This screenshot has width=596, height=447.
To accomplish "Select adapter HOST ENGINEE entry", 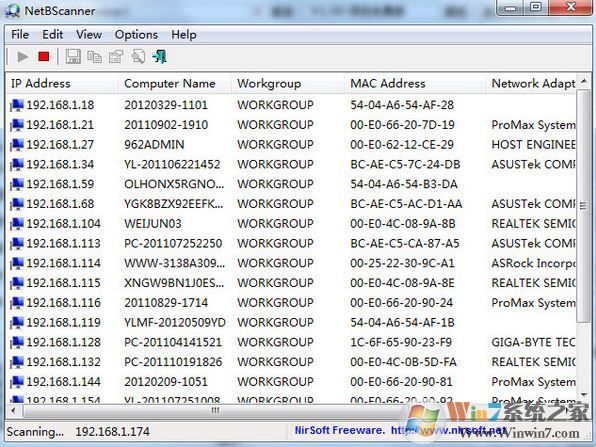I will (533, 144).
